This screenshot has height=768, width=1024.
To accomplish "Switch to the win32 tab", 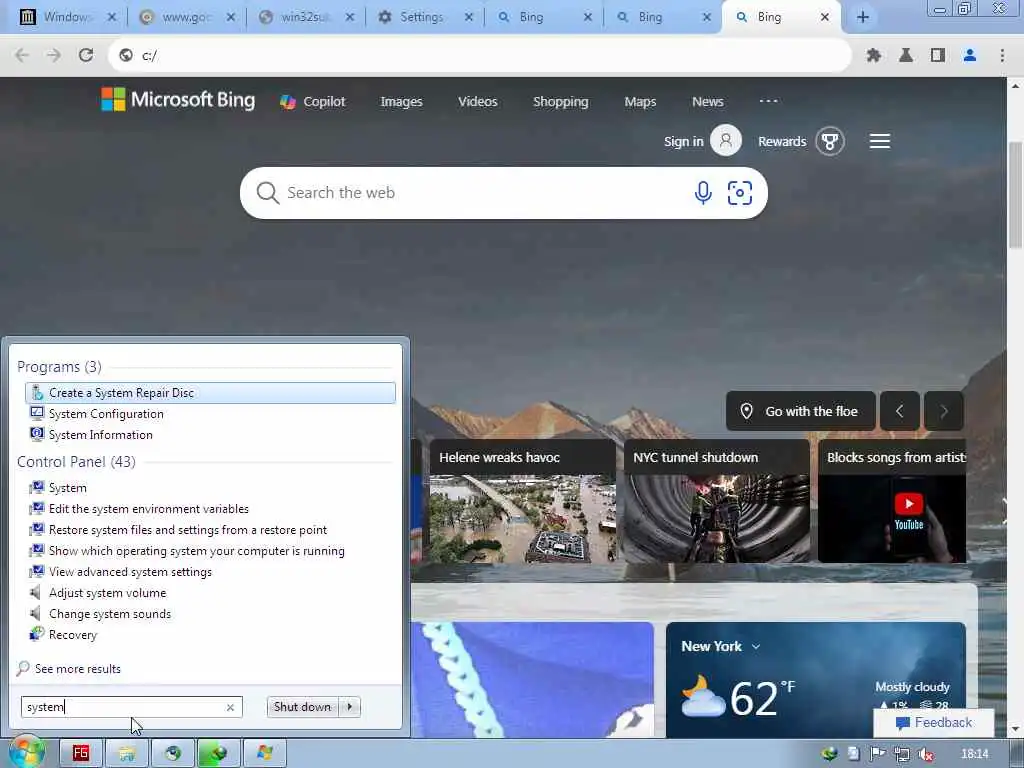I will click(x=304, y=17).
